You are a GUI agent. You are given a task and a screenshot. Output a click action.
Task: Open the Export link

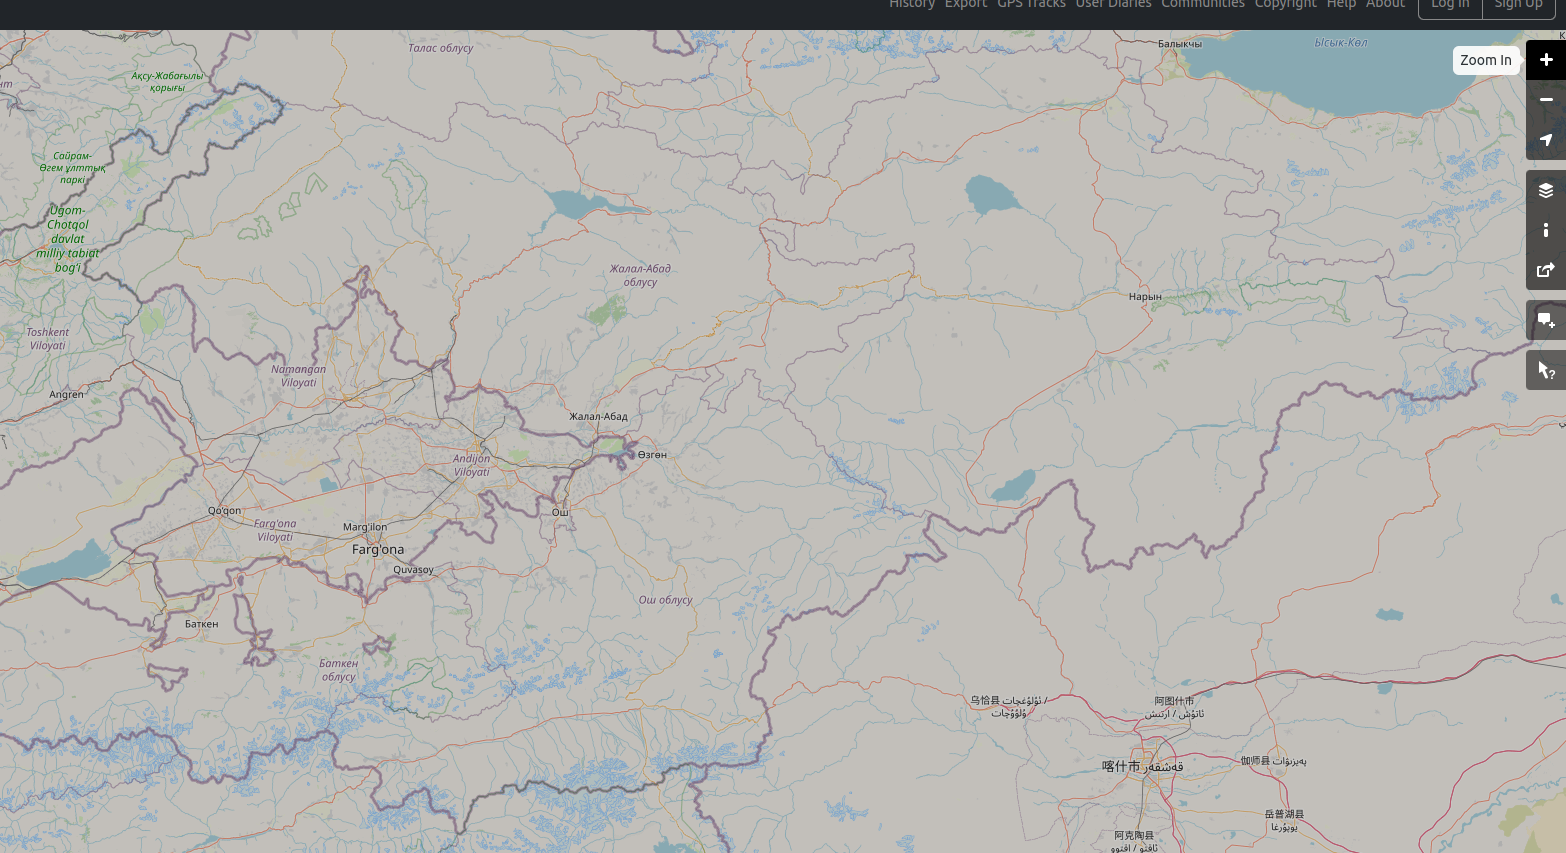point(965,5)
